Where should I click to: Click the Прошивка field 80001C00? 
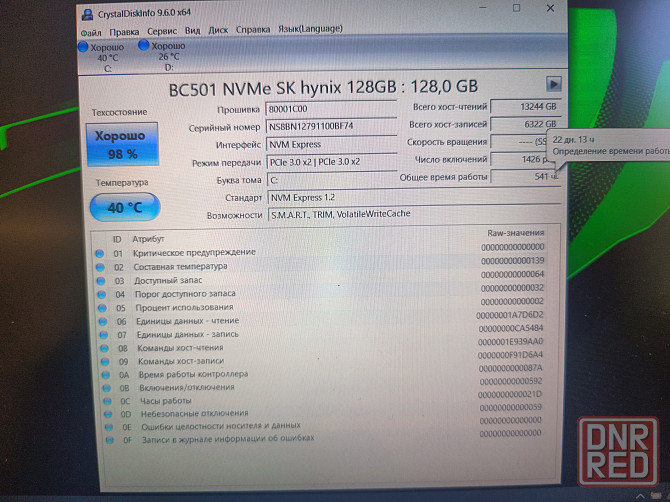(x=331, y=109)
